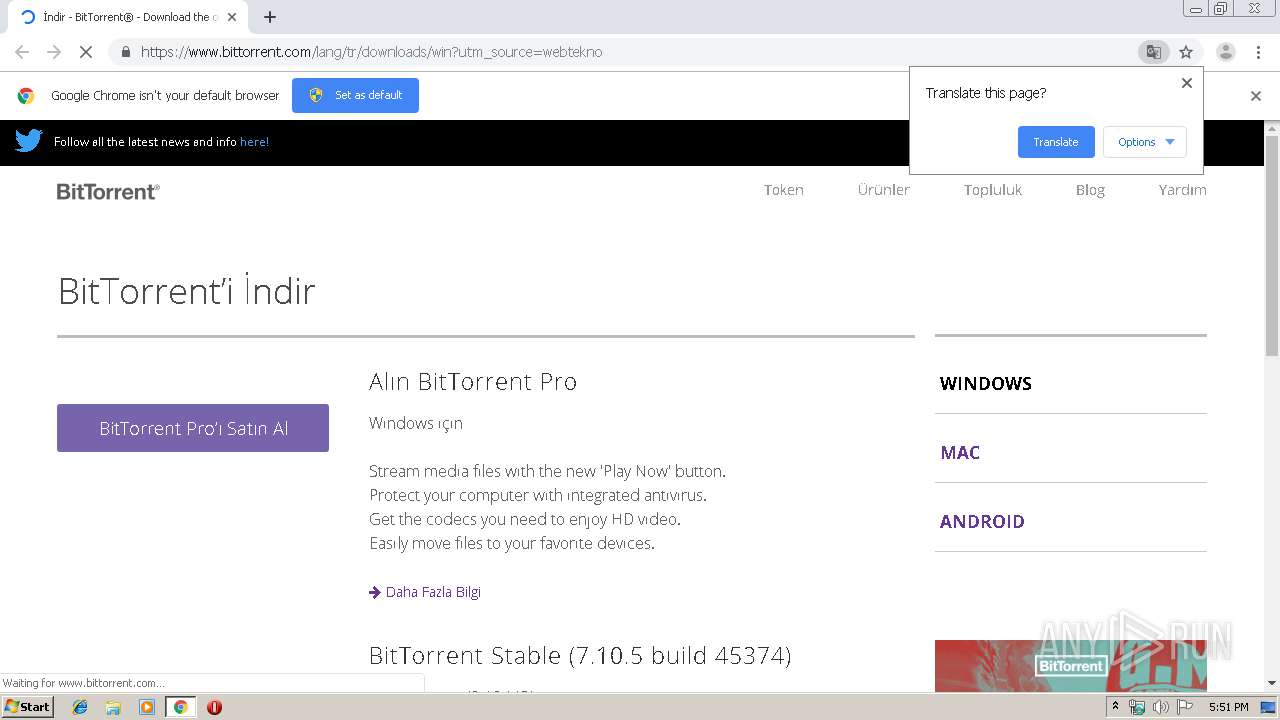Open the Ürünler menu item
This screenshot has height=720, width=1280.
884,190
